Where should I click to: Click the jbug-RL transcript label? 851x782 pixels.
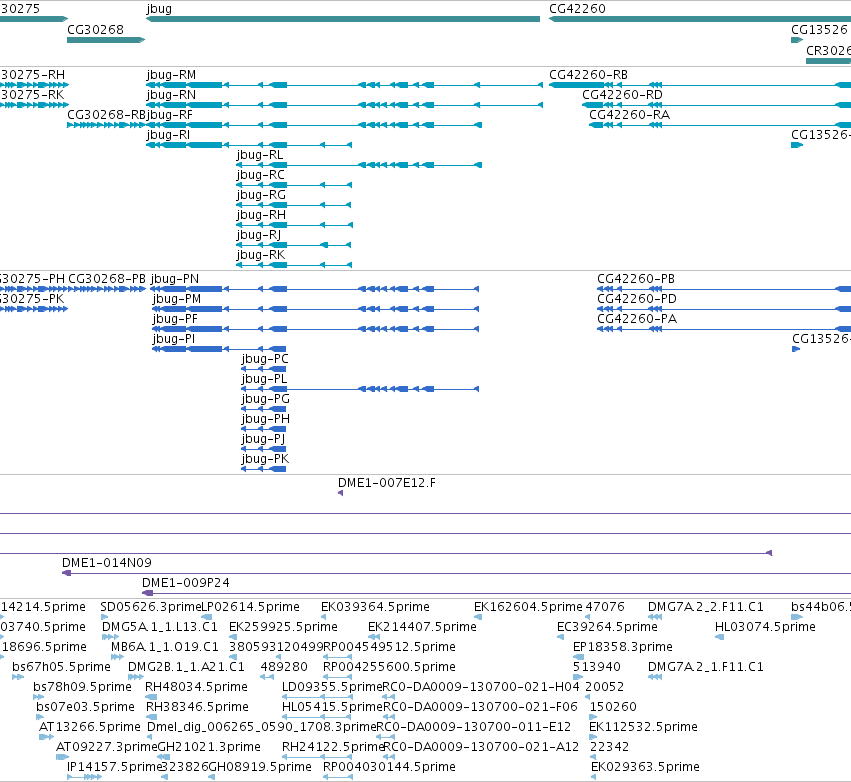pos(260,155)
